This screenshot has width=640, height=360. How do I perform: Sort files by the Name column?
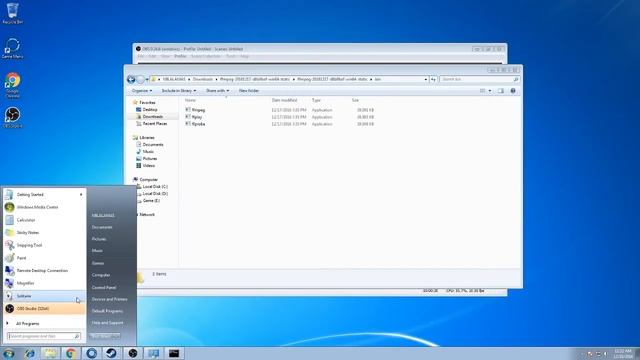tap(190, 100)
